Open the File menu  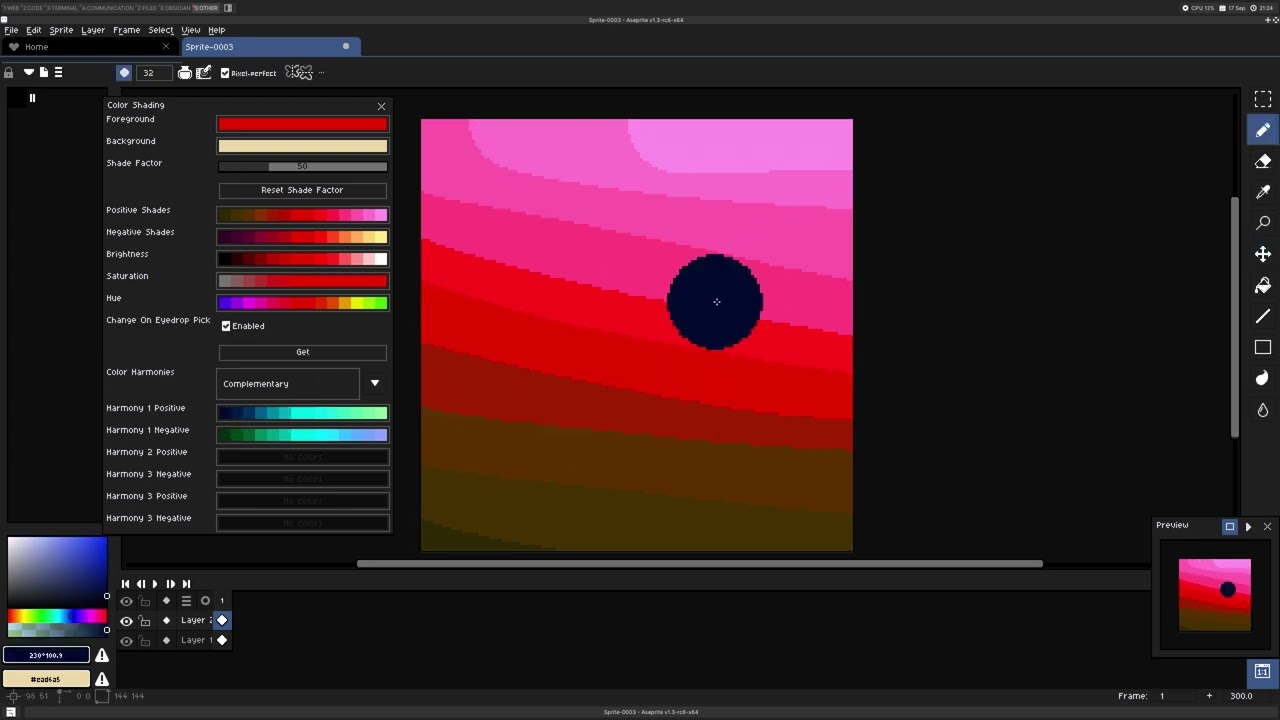click(x=11, y=30)
